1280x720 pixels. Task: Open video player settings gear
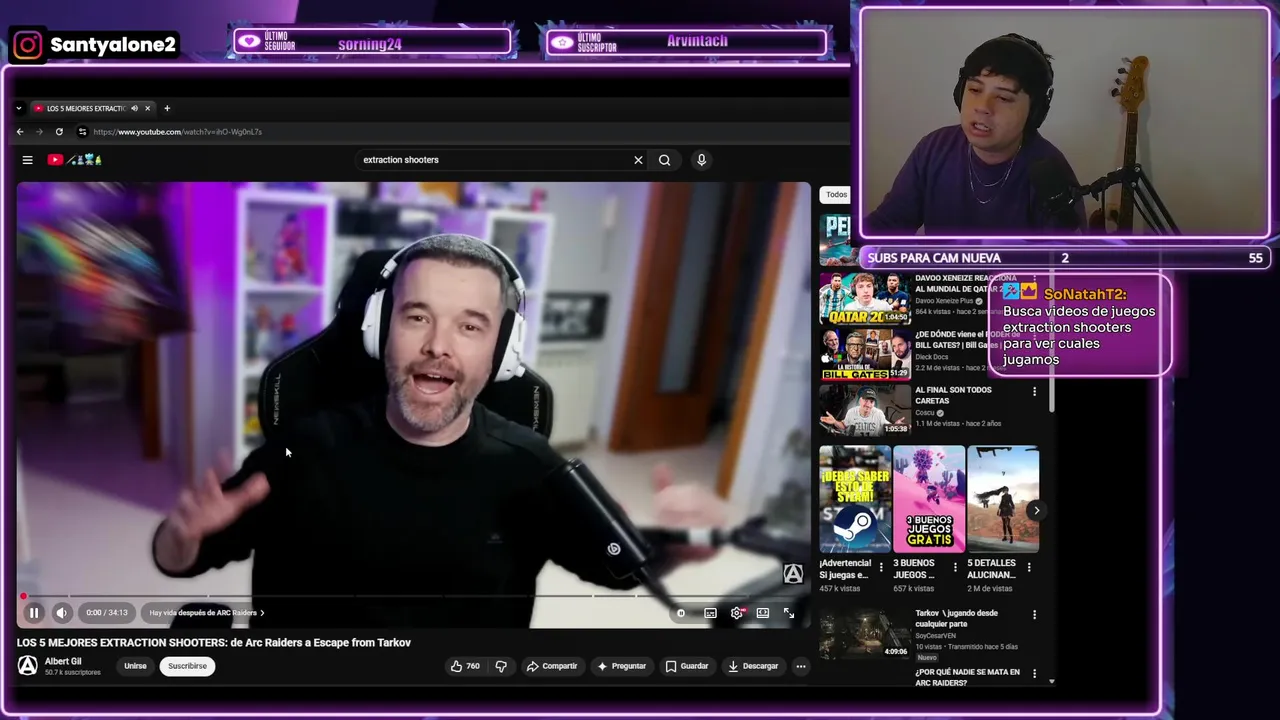[x=737, y=613]
